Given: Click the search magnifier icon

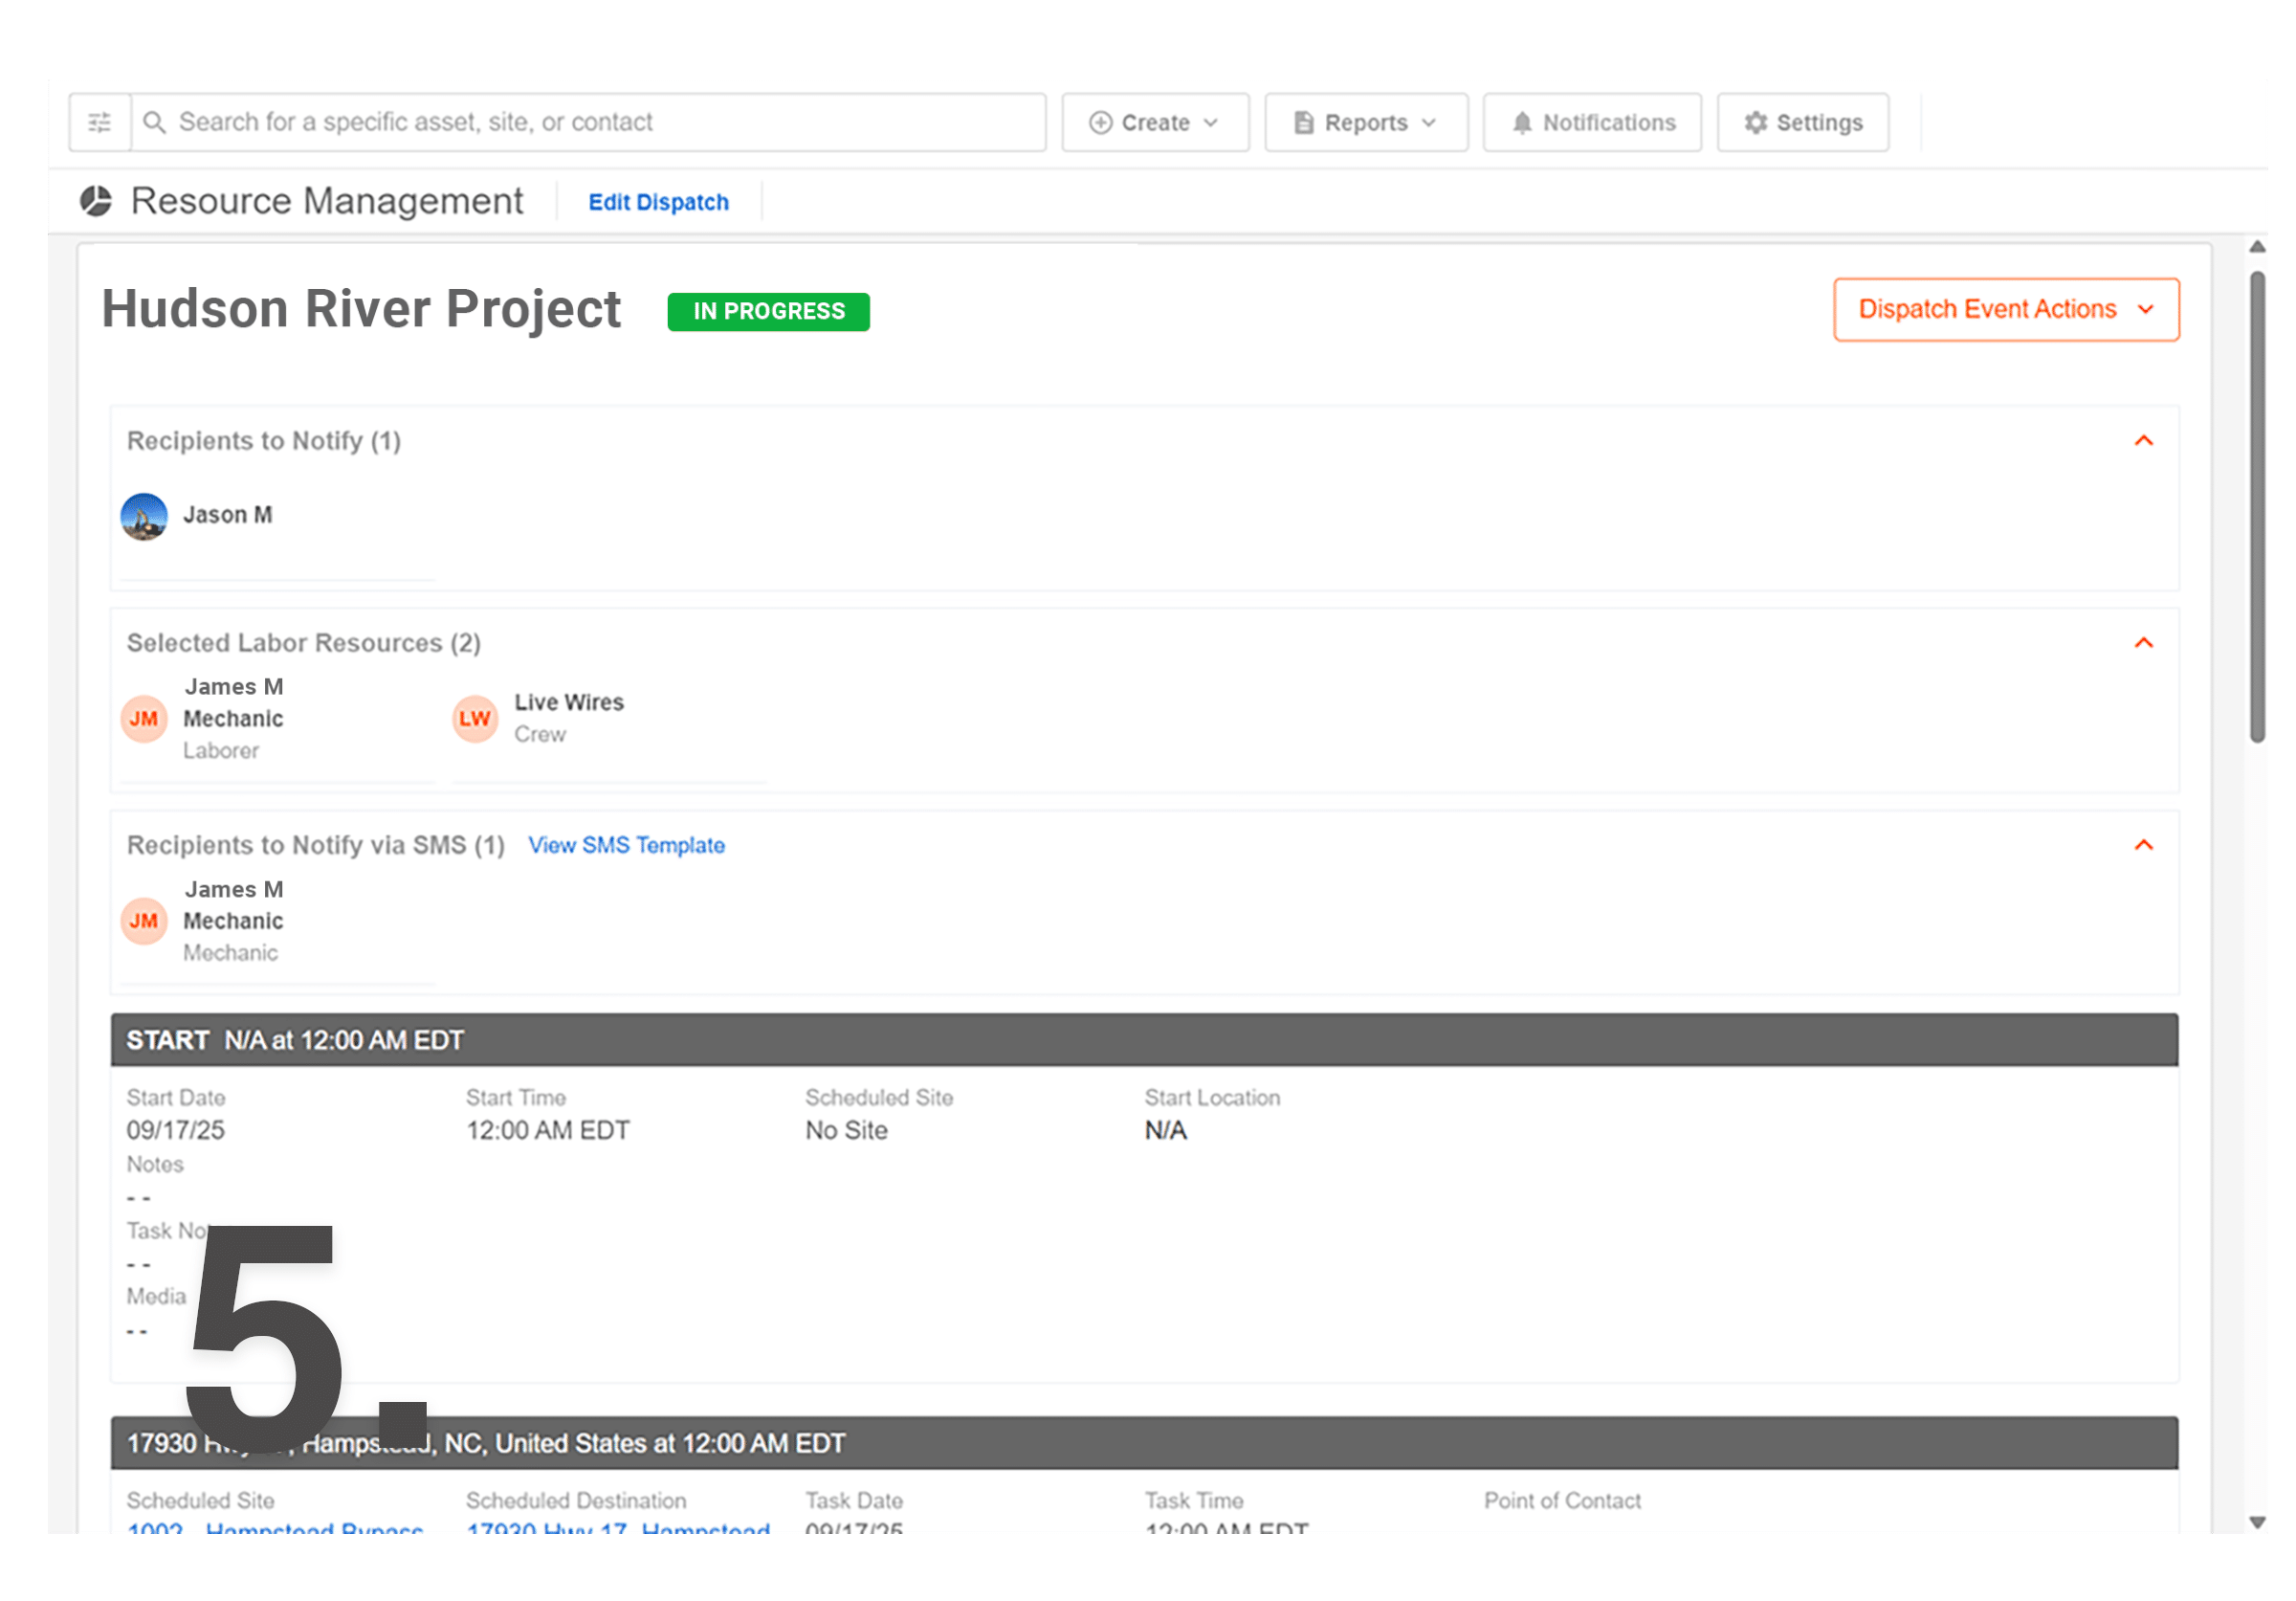Looking at the screenshot, I should (x=156, y=122).
